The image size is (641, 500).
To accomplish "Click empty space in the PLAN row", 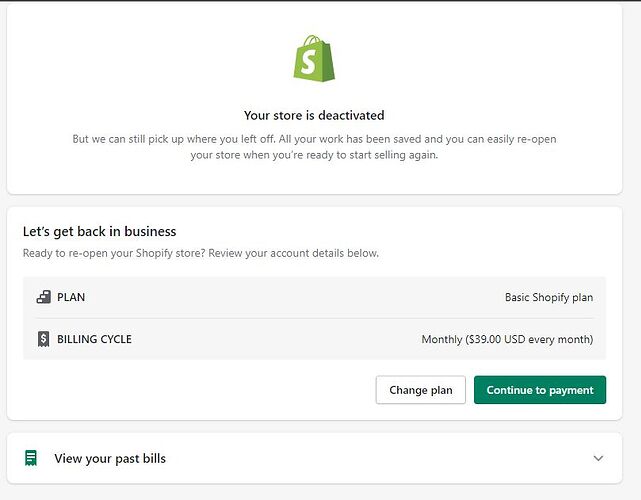I will click(x=300, y=297).
